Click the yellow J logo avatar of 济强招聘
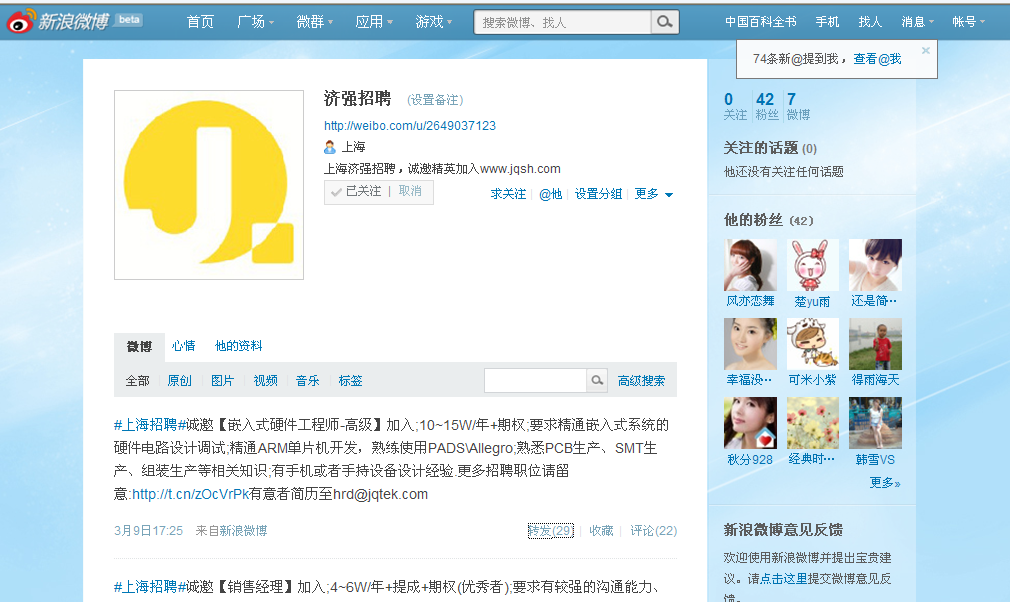 click(x=208, y=185)
